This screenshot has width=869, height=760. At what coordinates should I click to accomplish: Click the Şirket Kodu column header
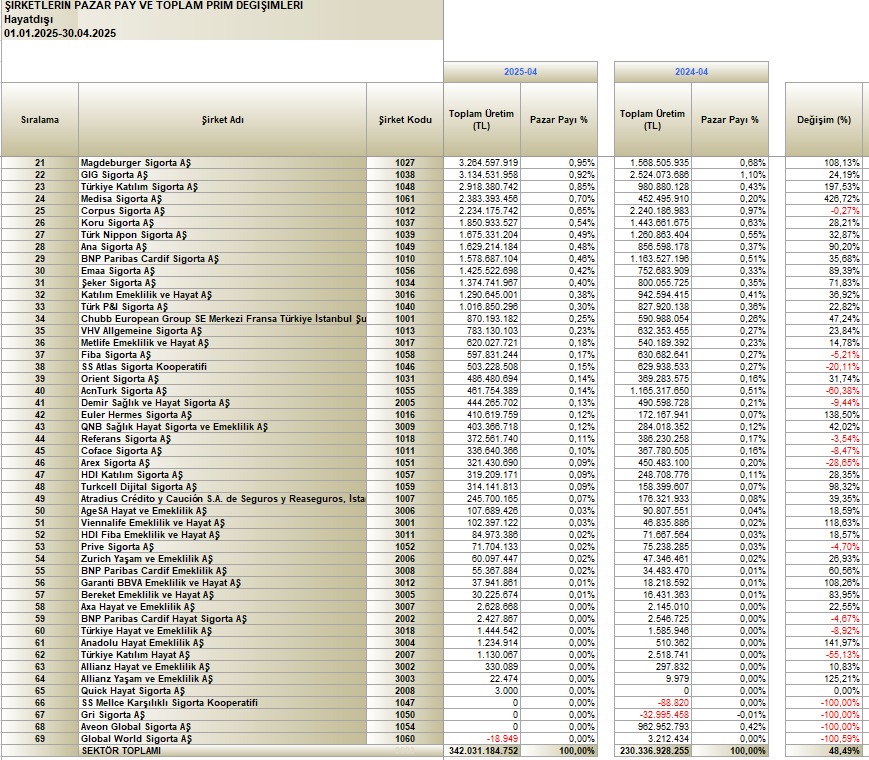pos(405,120)
